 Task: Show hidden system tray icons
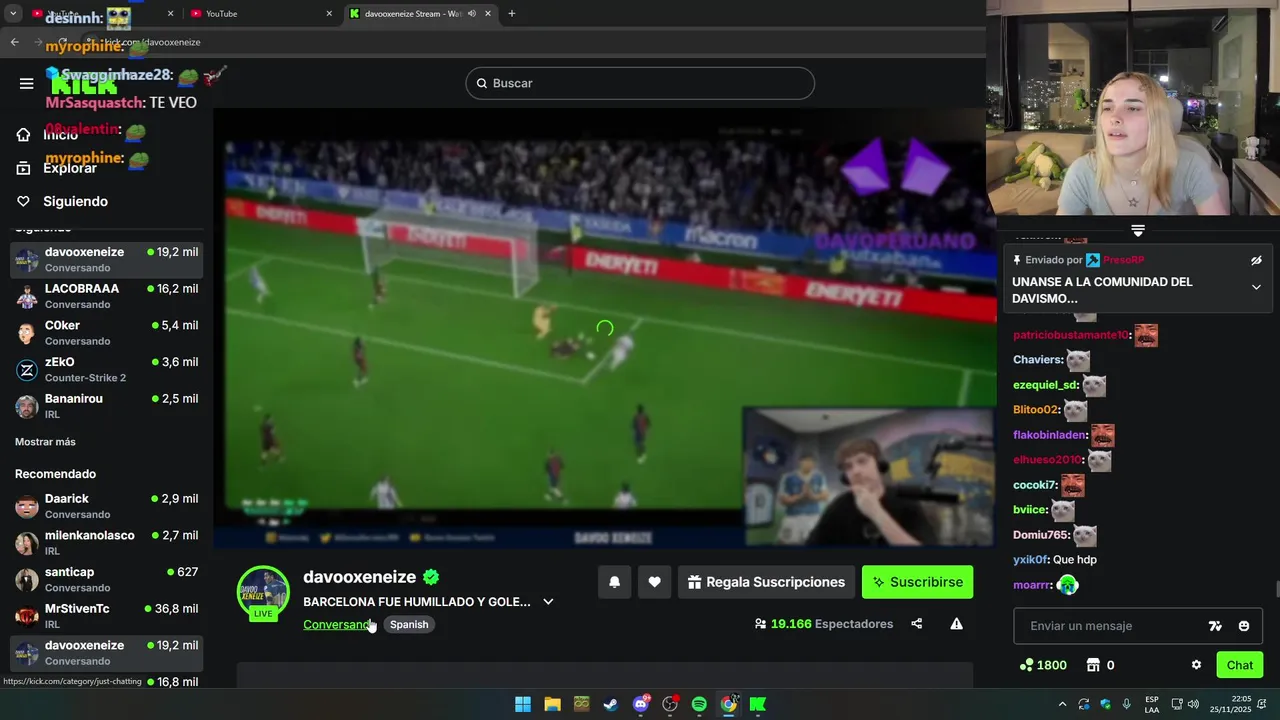[x=1062, y=704]
